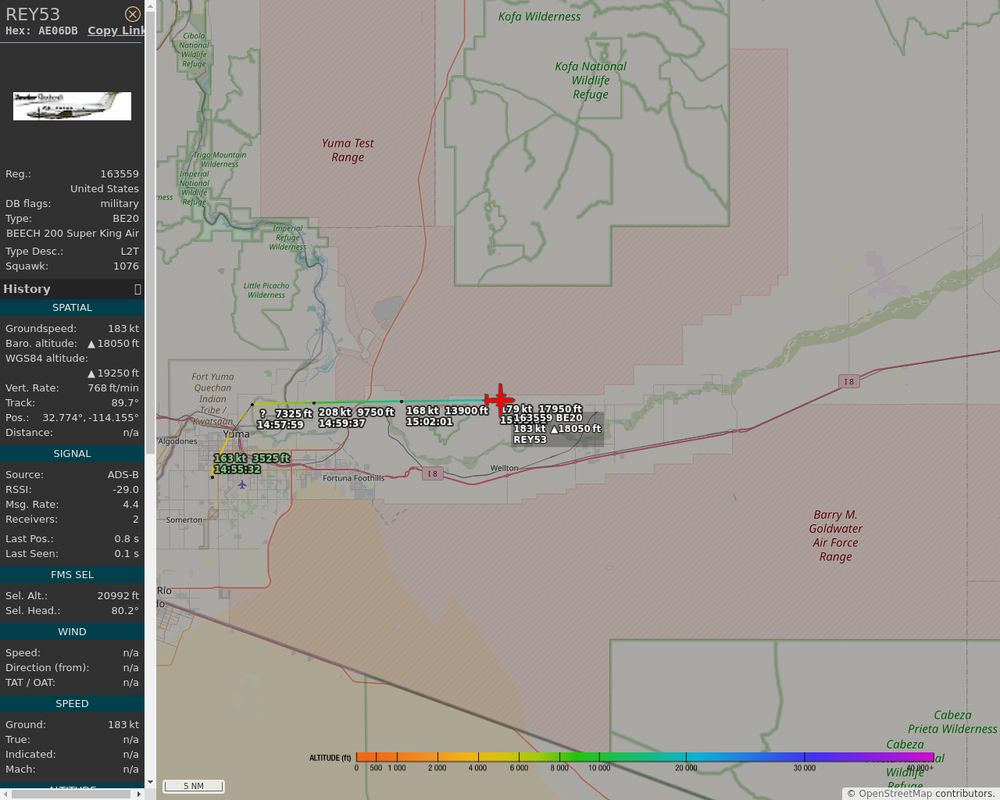Viewport: 1000px width, 800px height.
Task: Click the RSSI -29.0 value
Action: [x=126, y=489]
